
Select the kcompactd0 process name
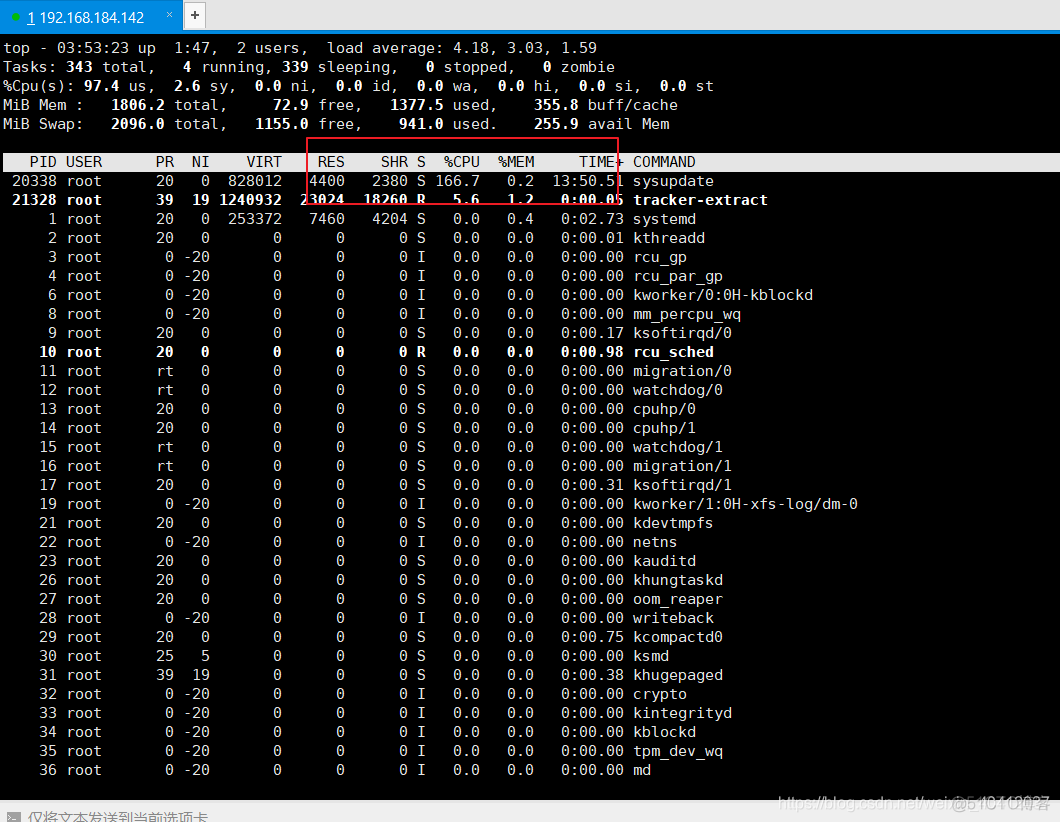[678, 636]
